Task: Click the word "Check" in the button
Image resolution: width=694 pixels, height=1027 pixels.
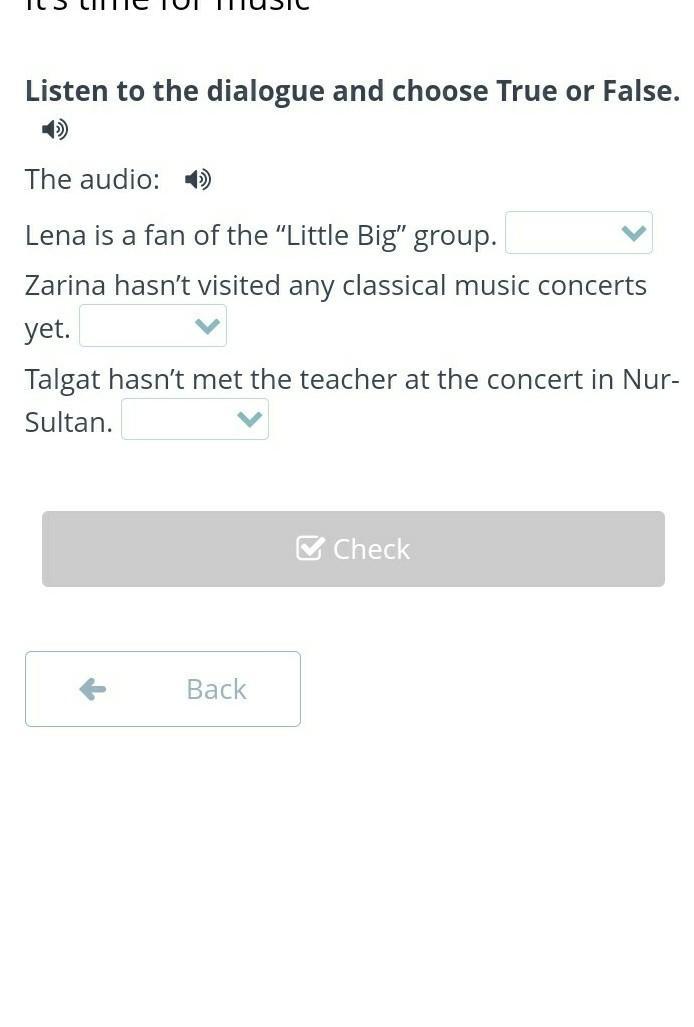Action: pos(371,550)
